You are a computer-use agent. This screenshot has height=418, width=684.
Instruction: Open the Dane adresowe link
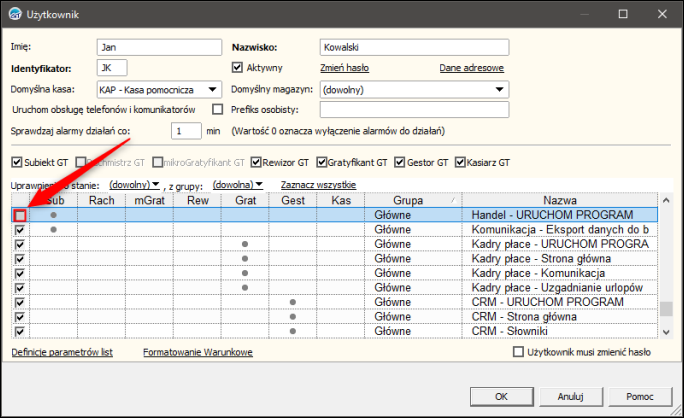[x=471, y=68]
